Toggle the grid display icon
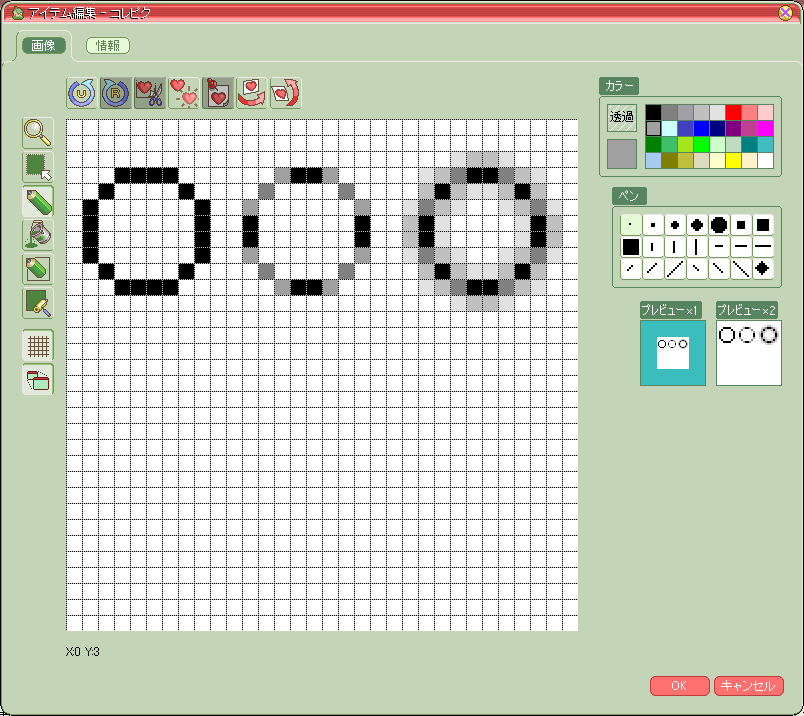The height and width of the screenshot is (716, 804). 38,345
